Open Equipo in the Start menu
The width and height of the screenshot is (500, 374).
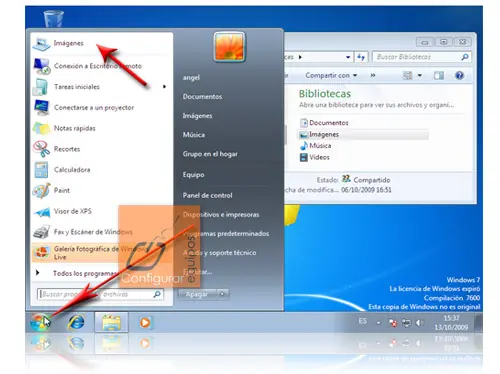(193, 175)
